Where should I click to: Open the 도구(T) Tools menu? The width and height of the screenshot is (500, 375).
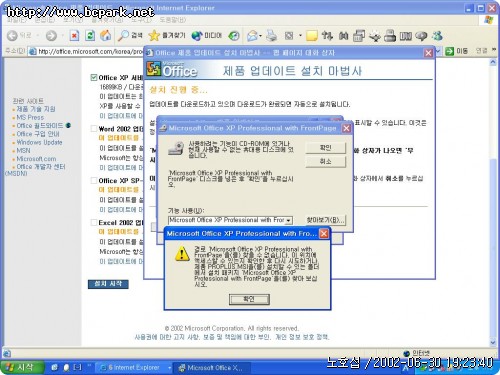click(141, 20)
